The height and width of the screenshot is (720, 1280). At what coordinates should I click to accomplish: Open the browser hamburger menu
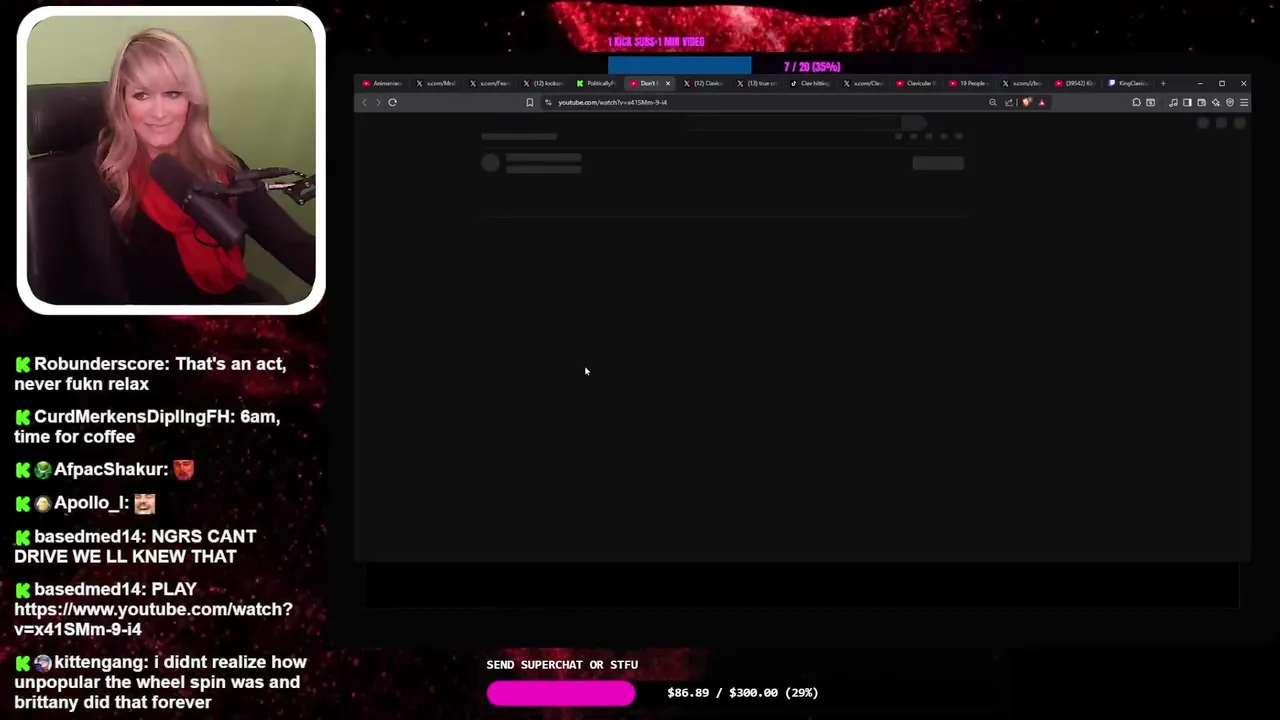pyautogui.click(x=1244, y=102)
